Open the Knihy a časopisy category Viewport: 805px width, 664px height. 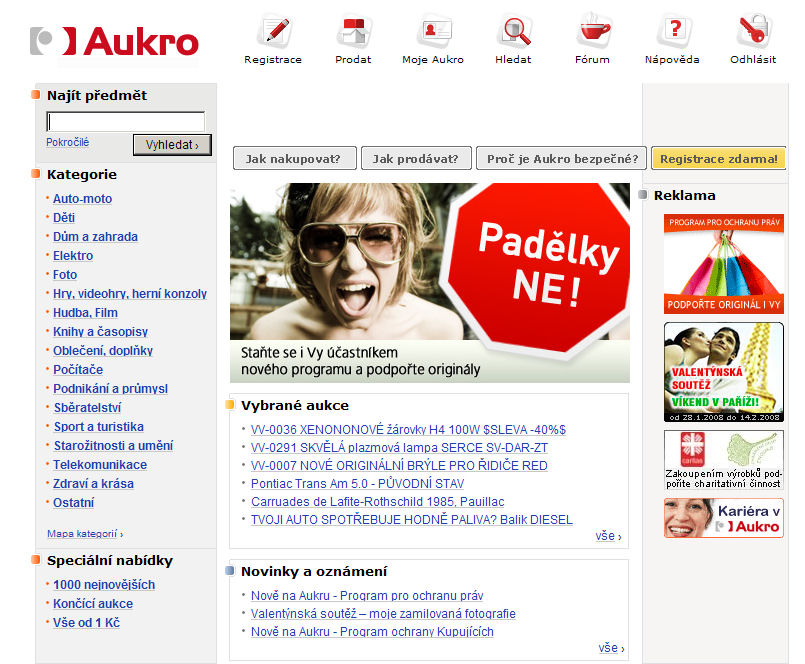coord(100,332)
